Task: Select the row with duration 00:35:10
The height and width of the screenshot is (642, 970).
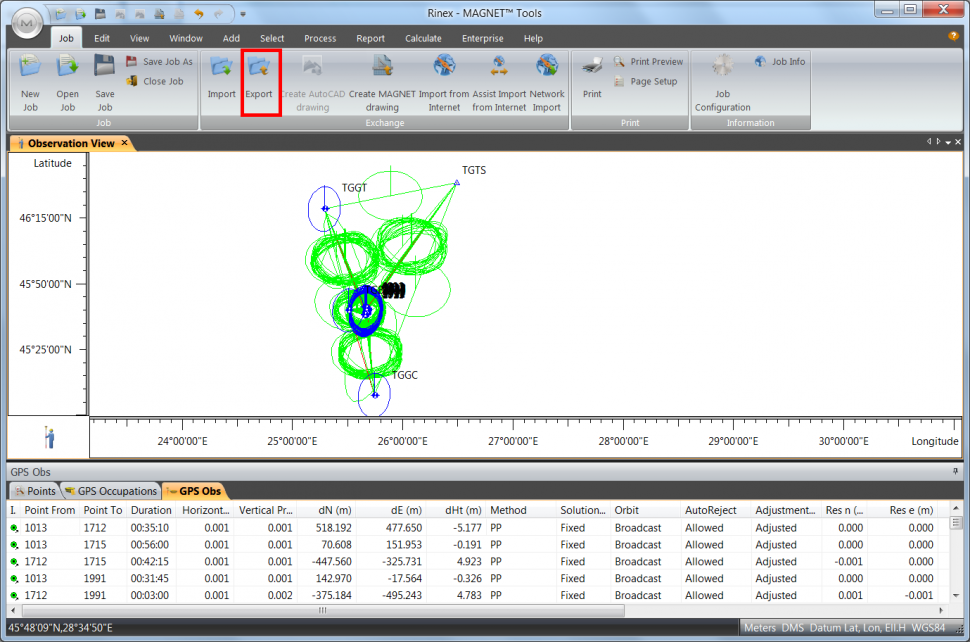Action: click(x=478, y=528)
